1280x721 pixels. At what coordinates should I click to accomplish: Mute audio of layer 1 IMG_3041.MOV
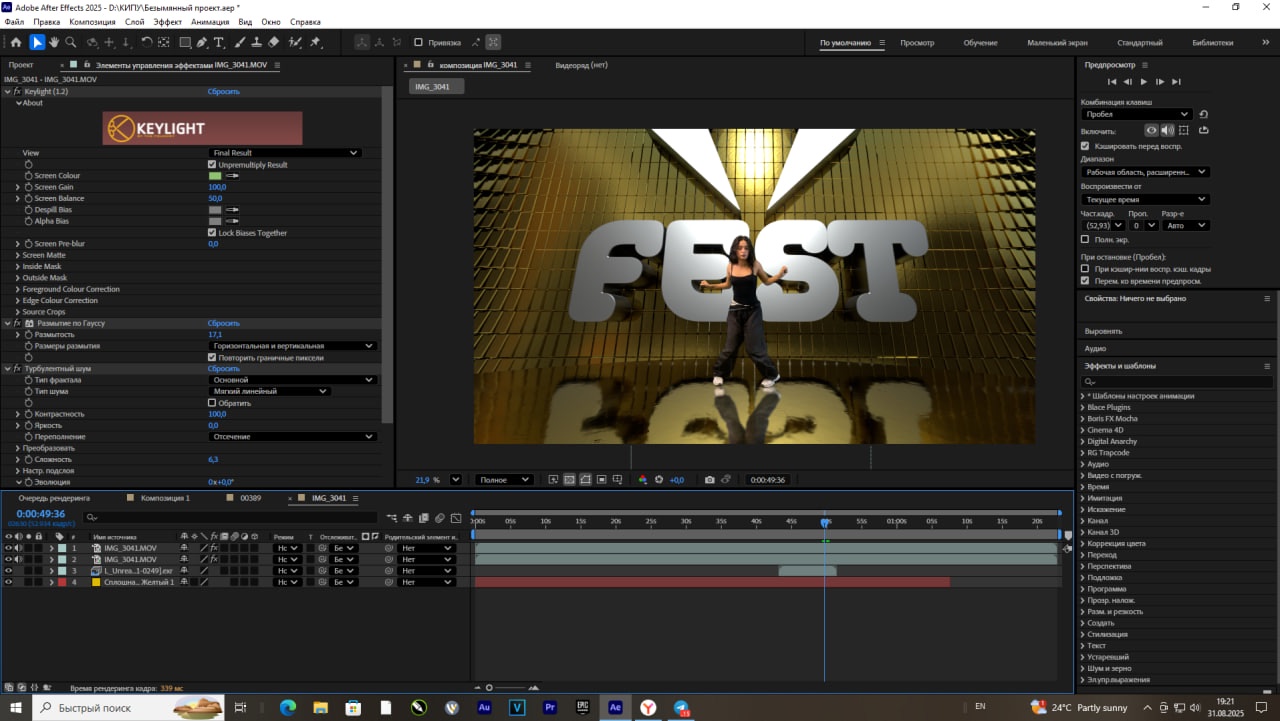click(x=18, y=548)
